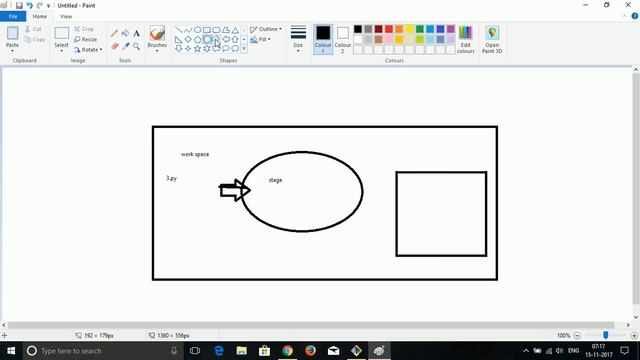Click the Cut button
The width and height of the screenshot is (640, 360).
coord(33,29)
